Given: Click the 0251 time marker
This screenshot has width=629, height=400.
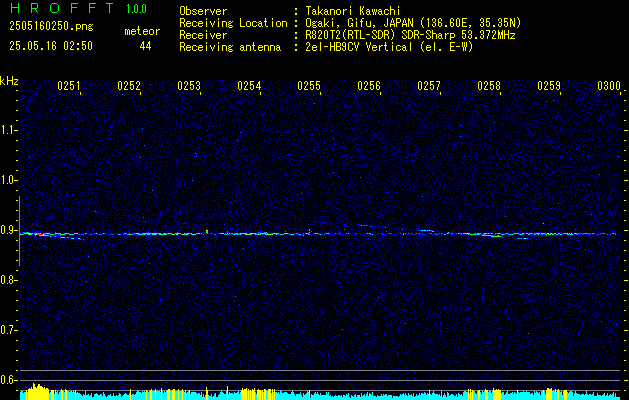Looking at the screenshot, I should coord(69,86).
